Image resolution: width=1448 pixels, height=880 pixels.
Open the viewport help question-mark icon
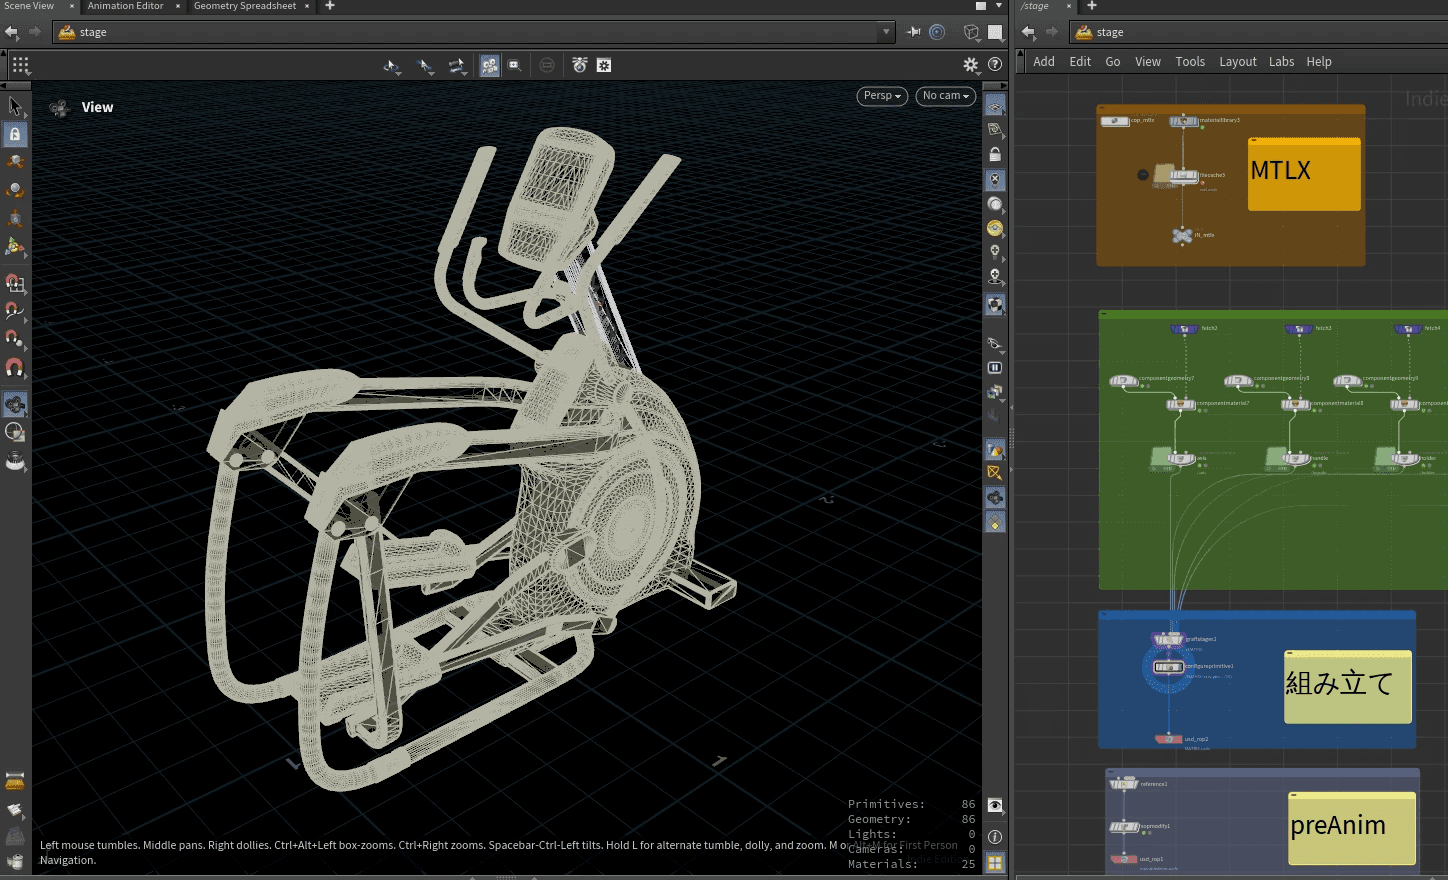(995, 65)
